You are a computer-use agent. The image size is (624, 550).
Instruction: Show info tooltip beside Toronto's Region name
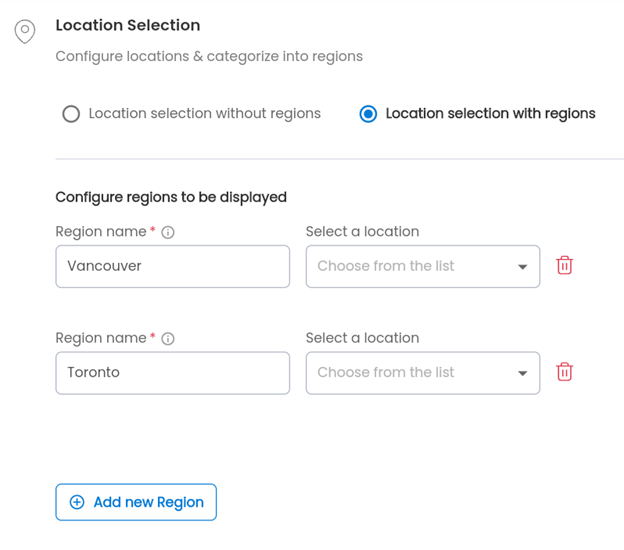click(168, 339)
